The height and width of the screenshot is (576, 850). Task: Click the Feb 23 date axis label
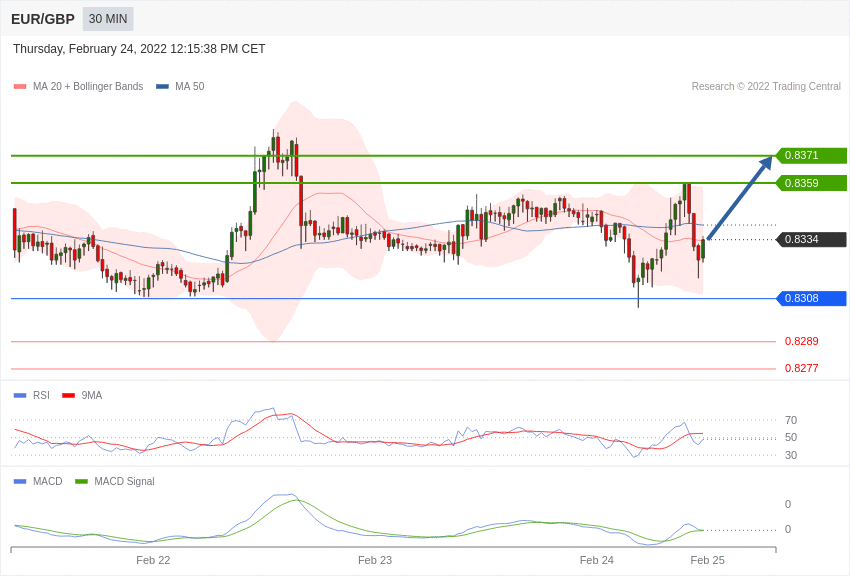[x=375, y=560]
